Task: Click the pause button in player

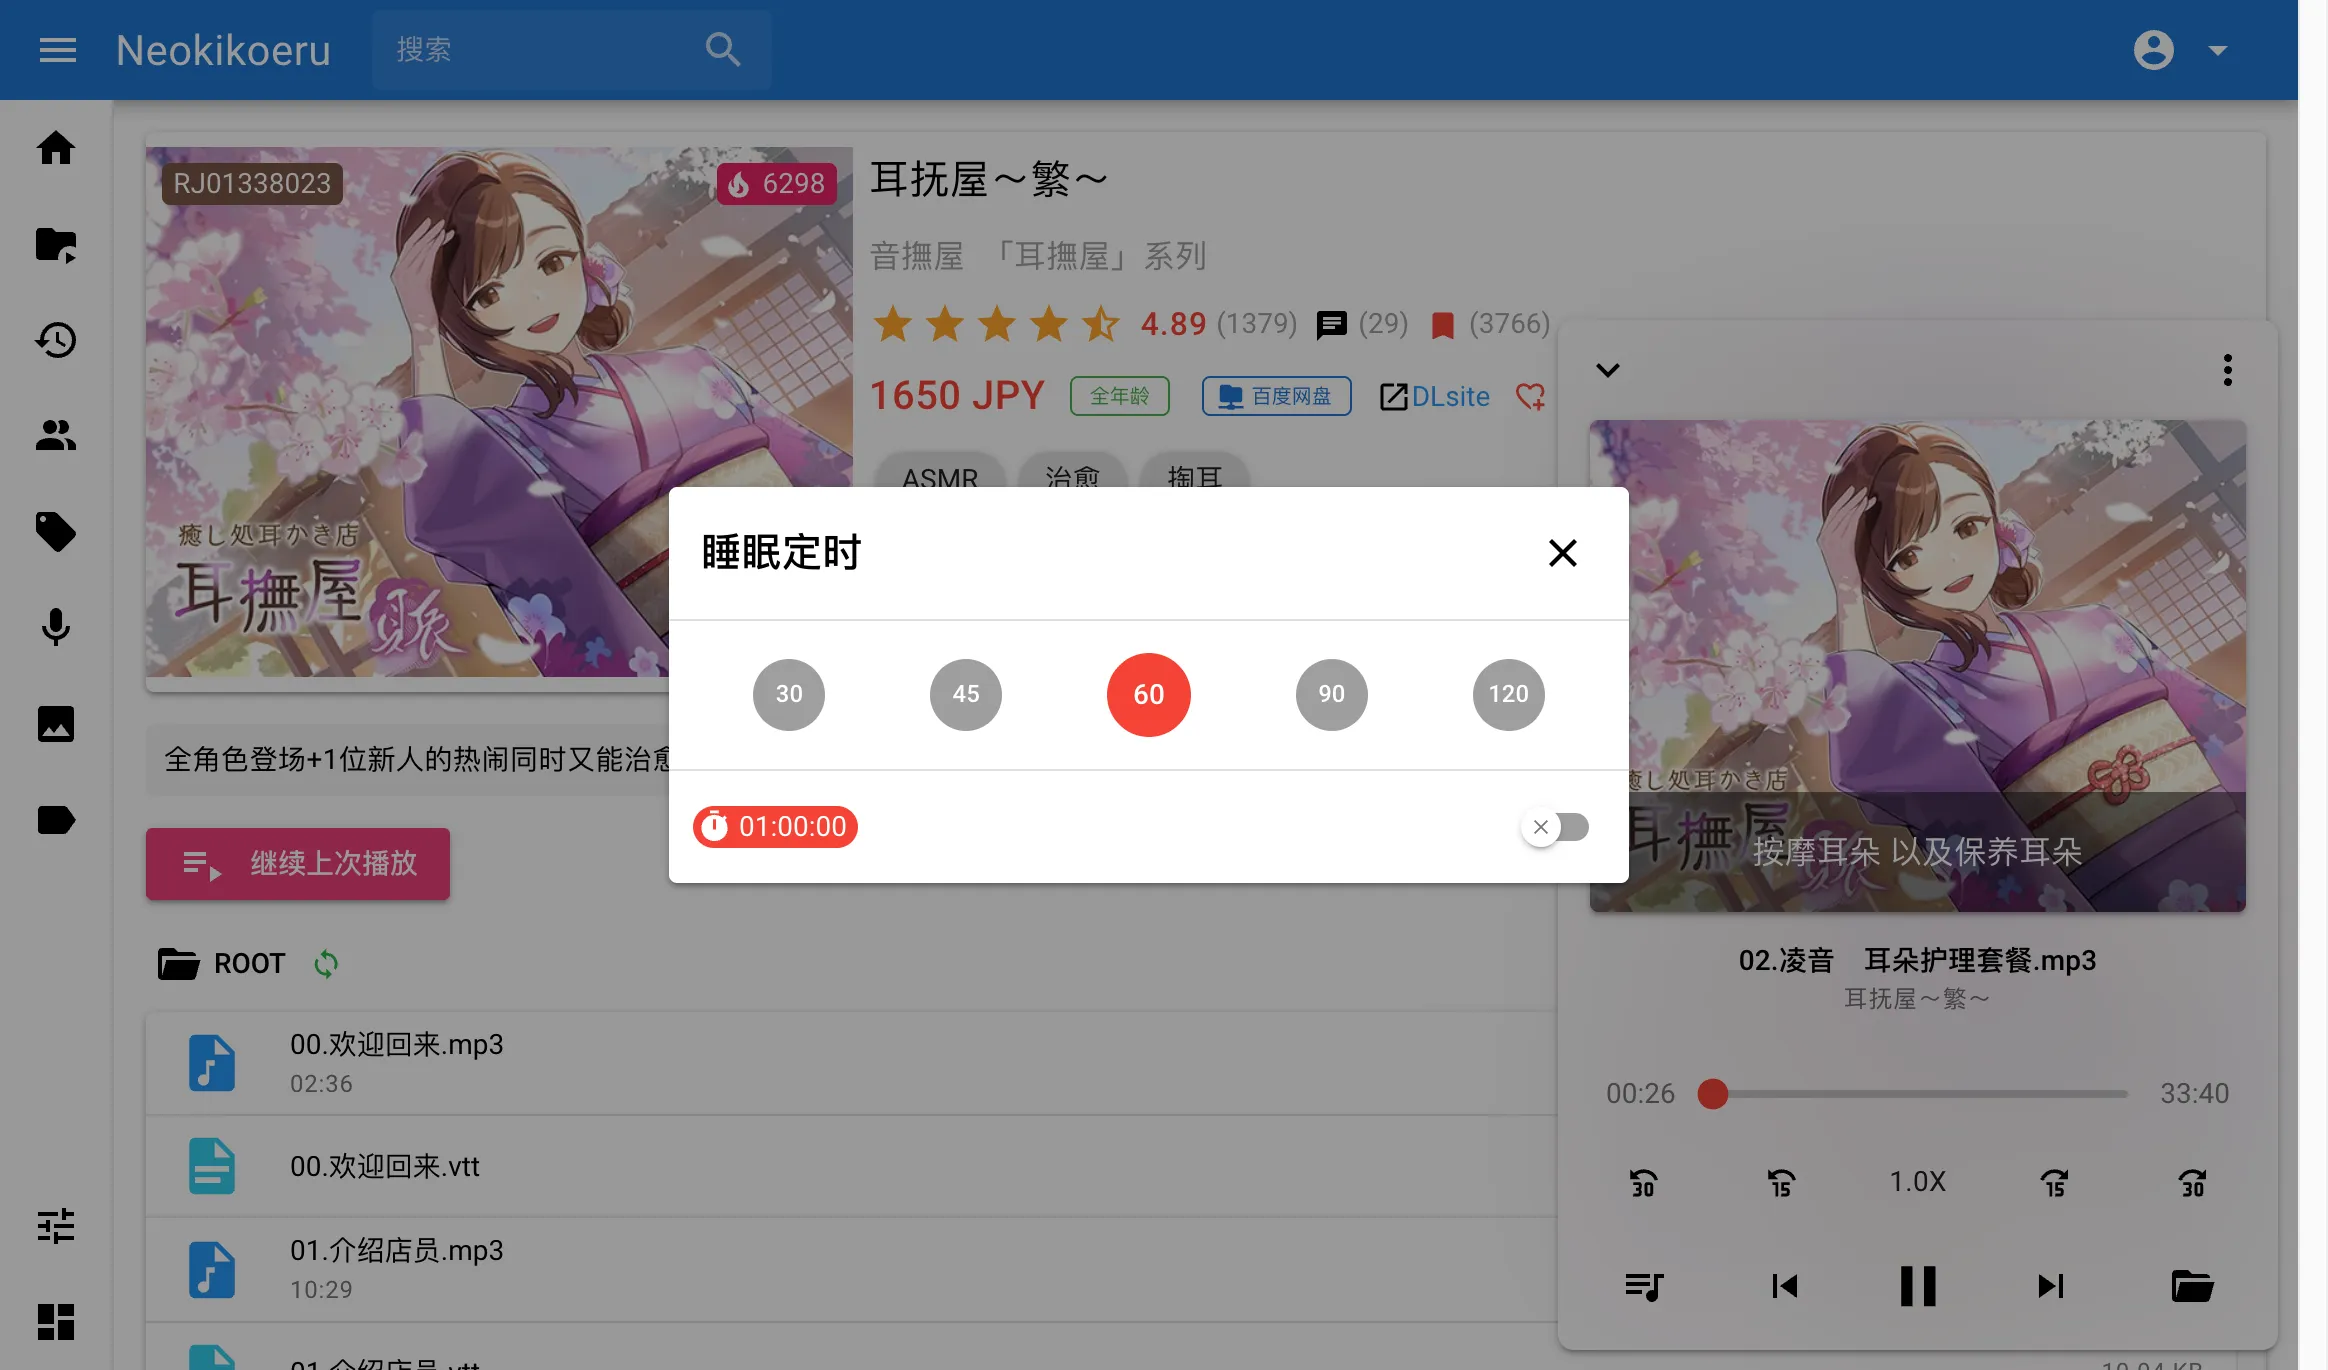Action: click(x=1917, y=1286)
